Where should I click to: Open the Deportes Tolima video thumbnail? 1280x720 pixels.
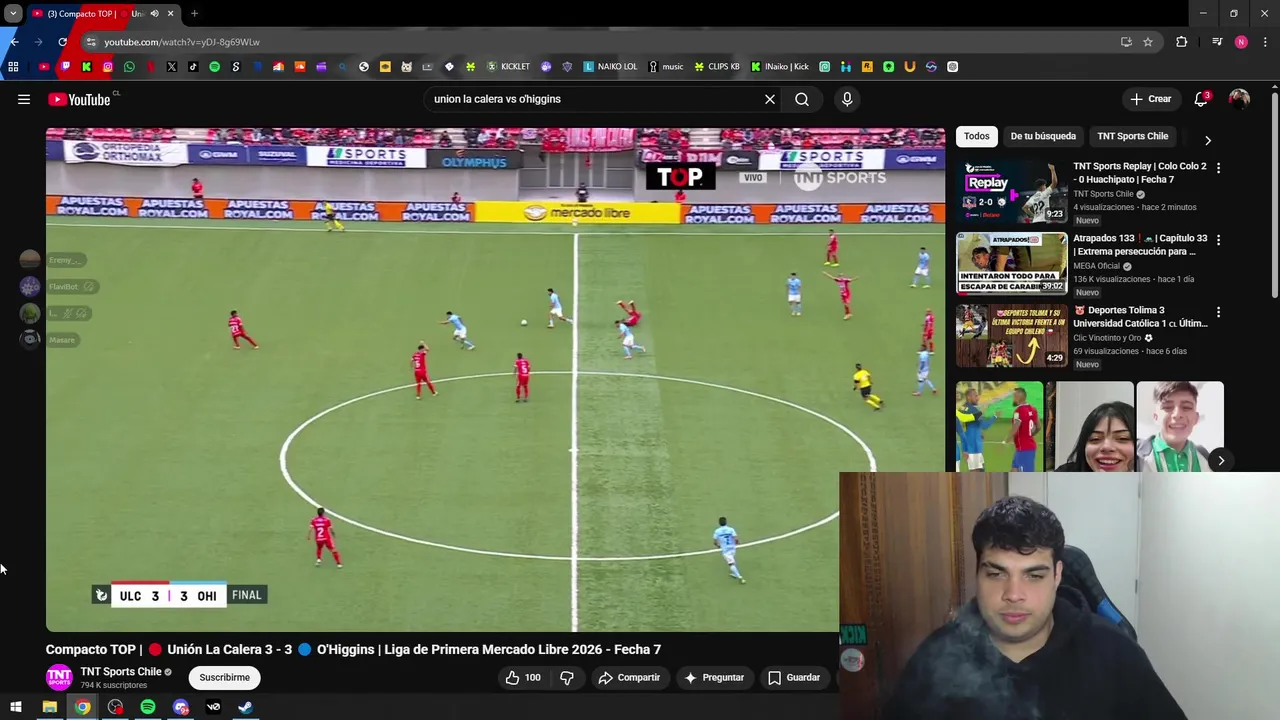[x=1011, y=336]
